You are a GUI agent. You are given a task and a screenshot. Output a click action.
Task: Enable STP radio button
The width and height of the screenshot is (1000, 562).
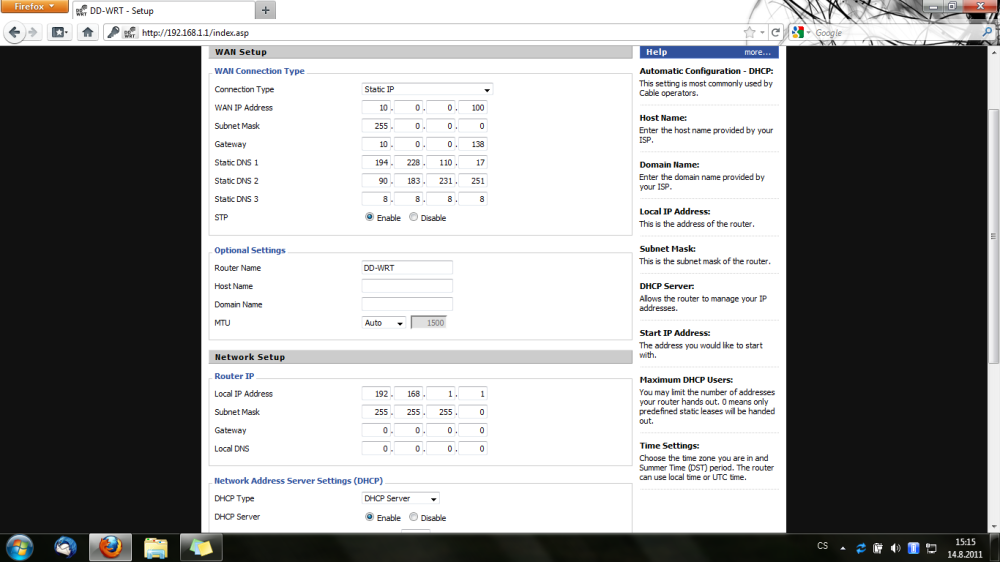click(369, 217)
